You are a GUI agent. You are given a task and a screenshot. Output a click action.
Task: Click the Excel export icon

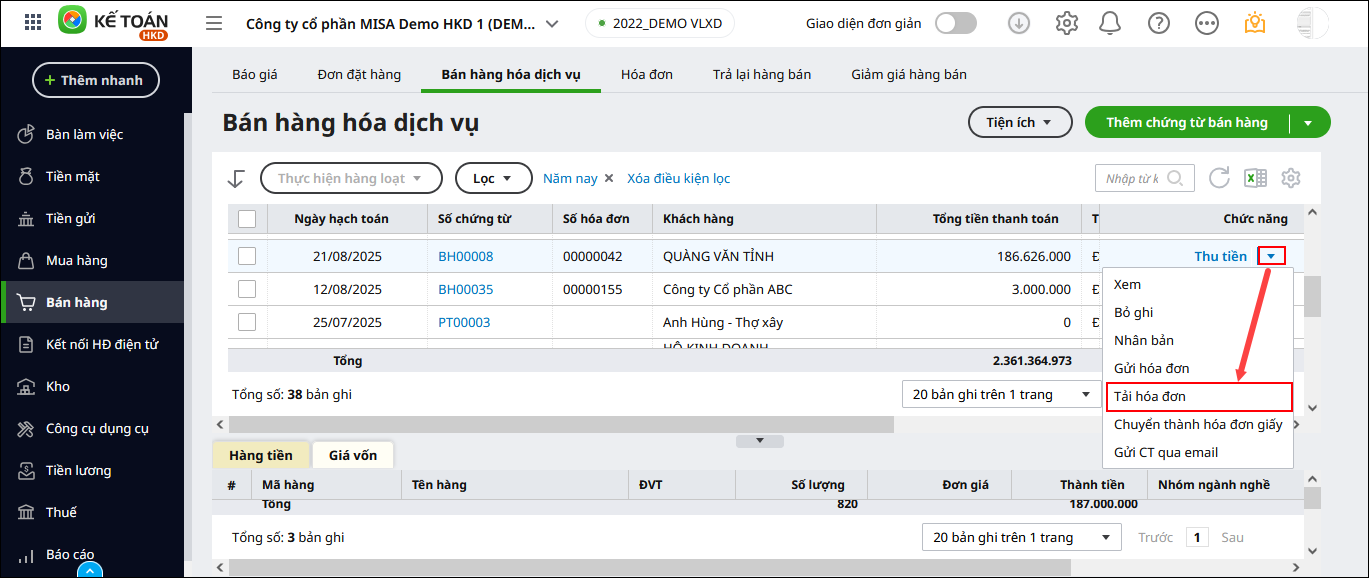[1255, 178]
